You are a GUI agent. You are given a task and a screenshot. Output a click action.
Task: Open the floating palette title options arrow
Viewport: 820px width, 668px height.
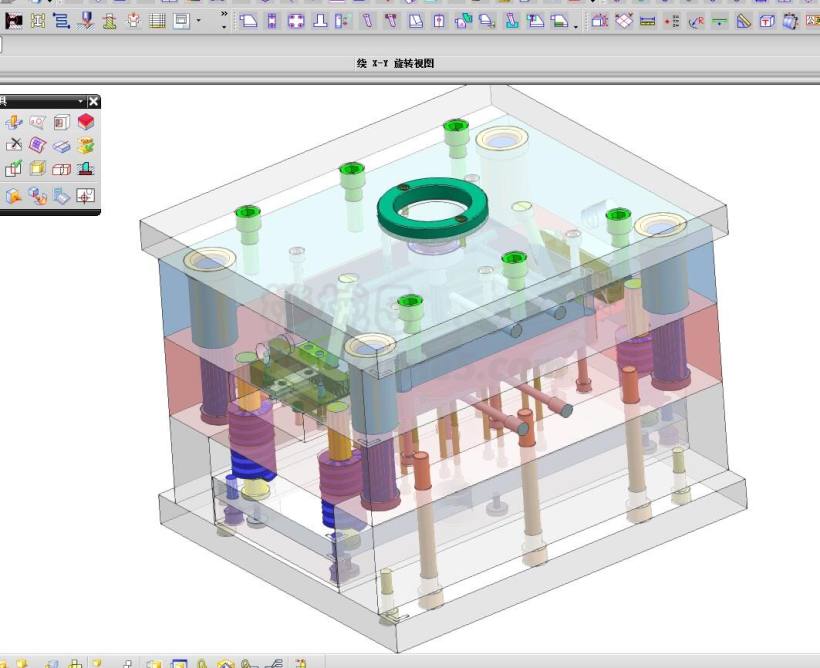click(x=81, y=101)
